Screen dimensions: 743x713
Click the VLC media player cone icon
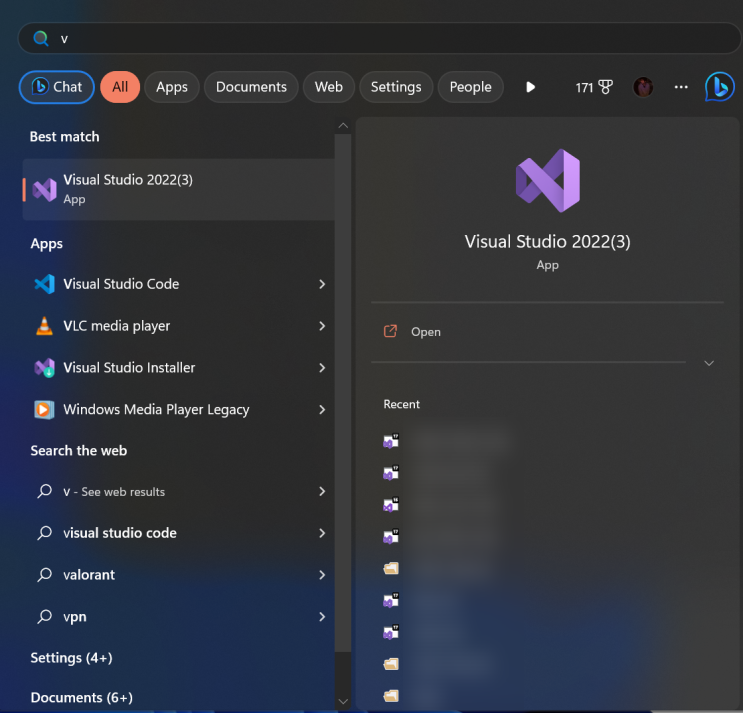(x=45, y=326)
